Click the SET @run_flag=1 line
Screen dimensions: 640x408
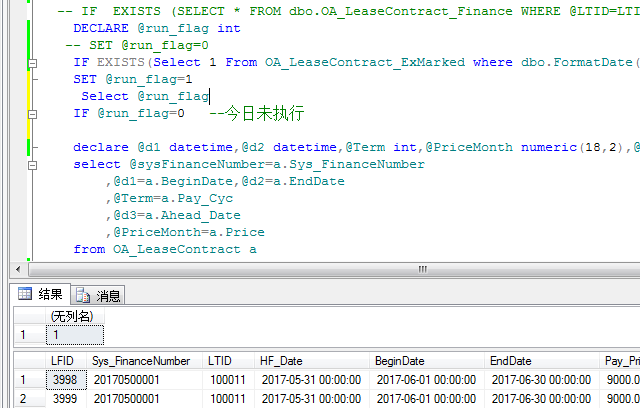tap(133, 79)
